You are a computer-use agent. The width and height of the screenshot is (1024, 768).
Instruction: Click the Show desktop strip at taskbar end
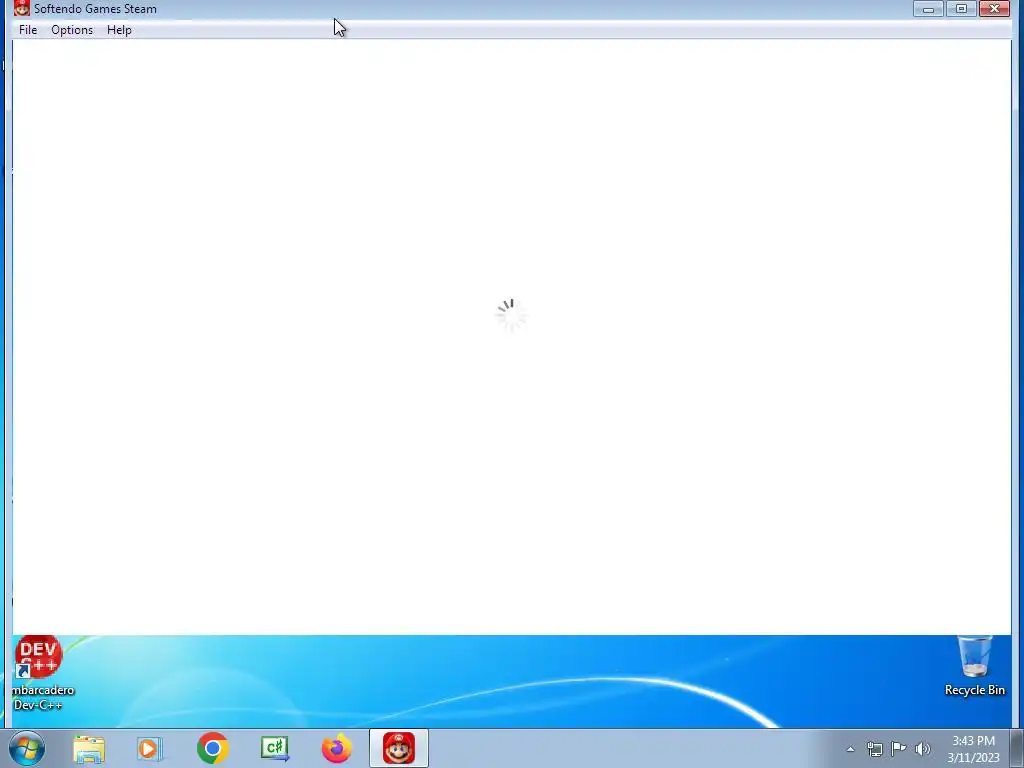coord(1017,748)
